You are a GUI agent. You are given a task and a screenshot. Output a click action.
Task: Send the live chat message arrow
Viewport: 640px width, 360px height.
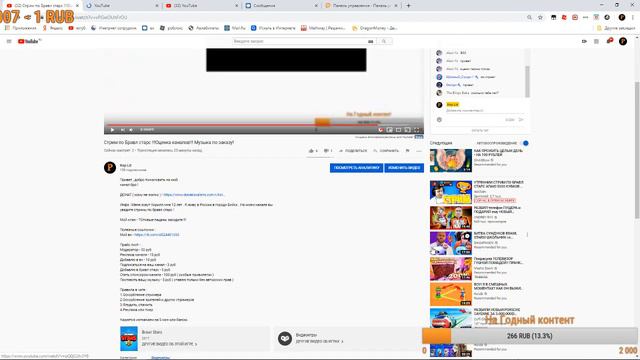(521, 120)
